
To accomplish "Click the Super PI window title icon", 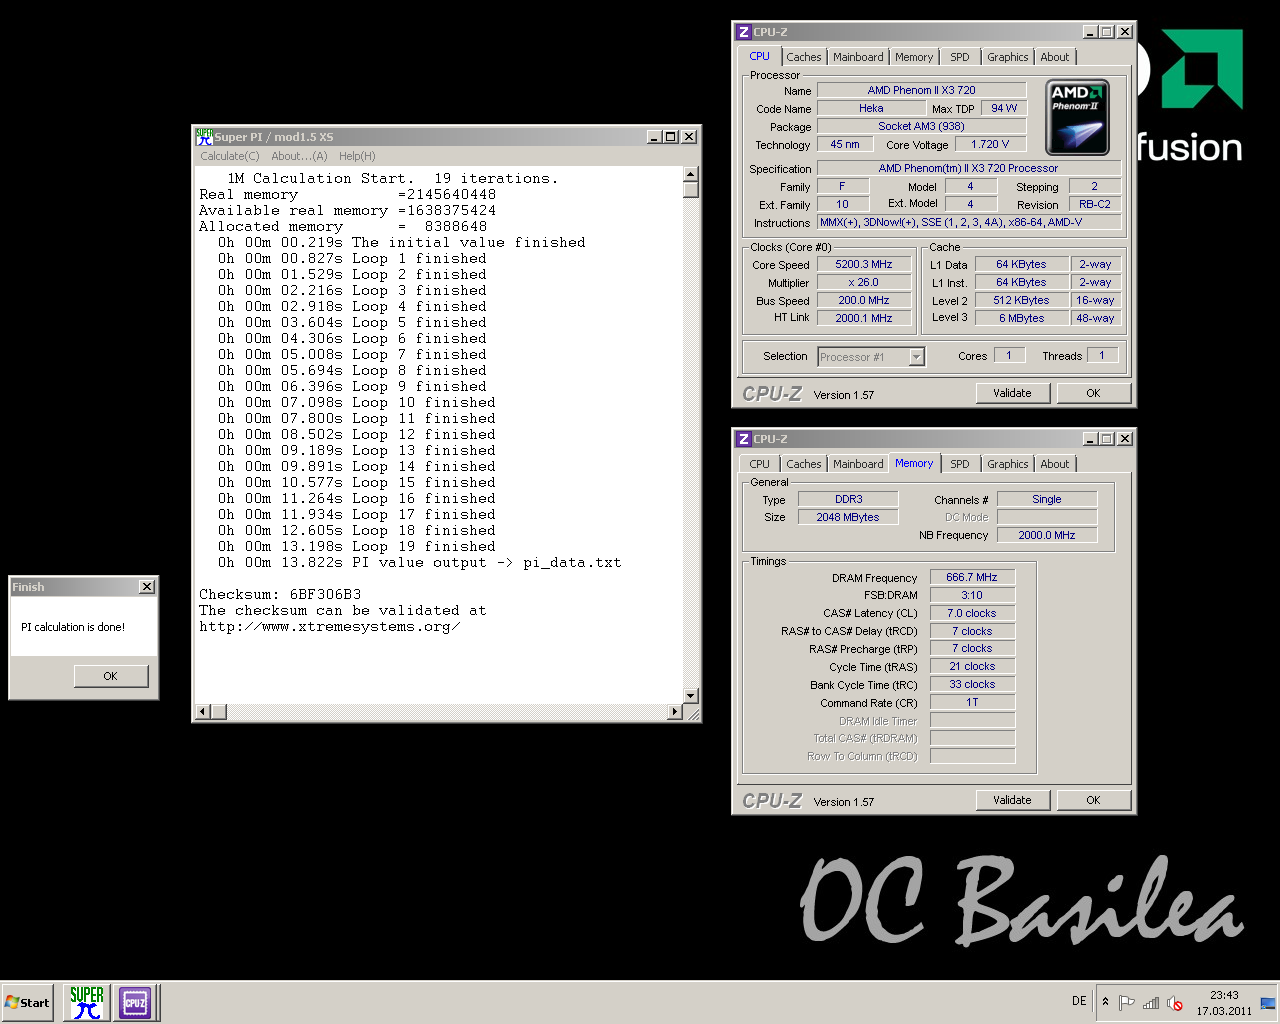I will click(x=204, y=137).
